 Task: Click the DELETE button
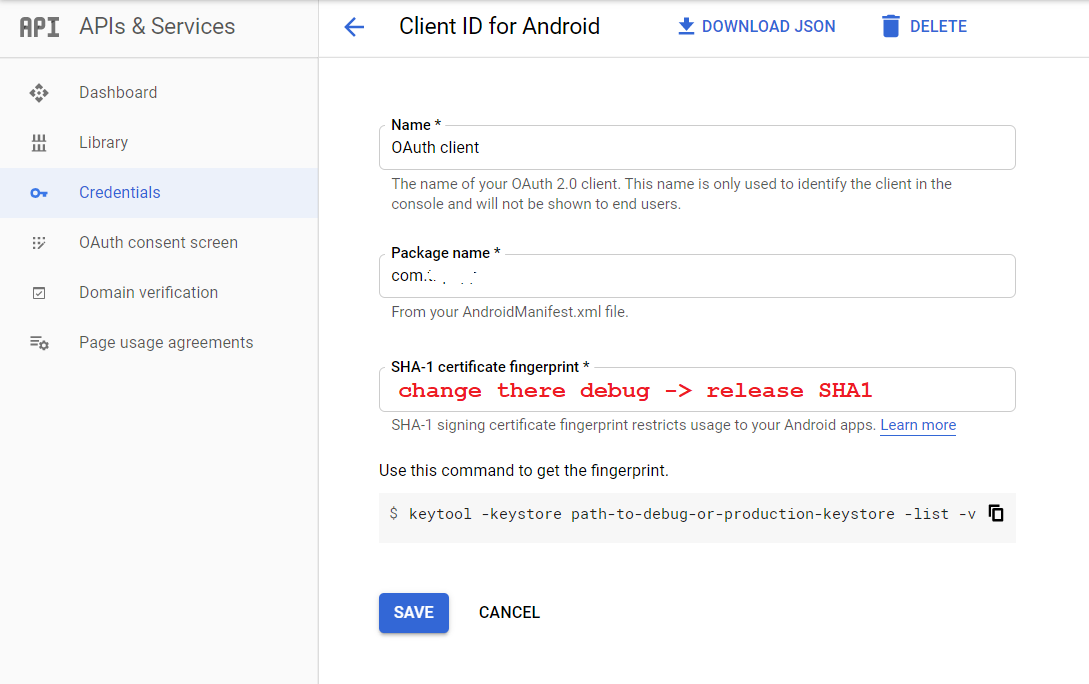coord(924,26)
